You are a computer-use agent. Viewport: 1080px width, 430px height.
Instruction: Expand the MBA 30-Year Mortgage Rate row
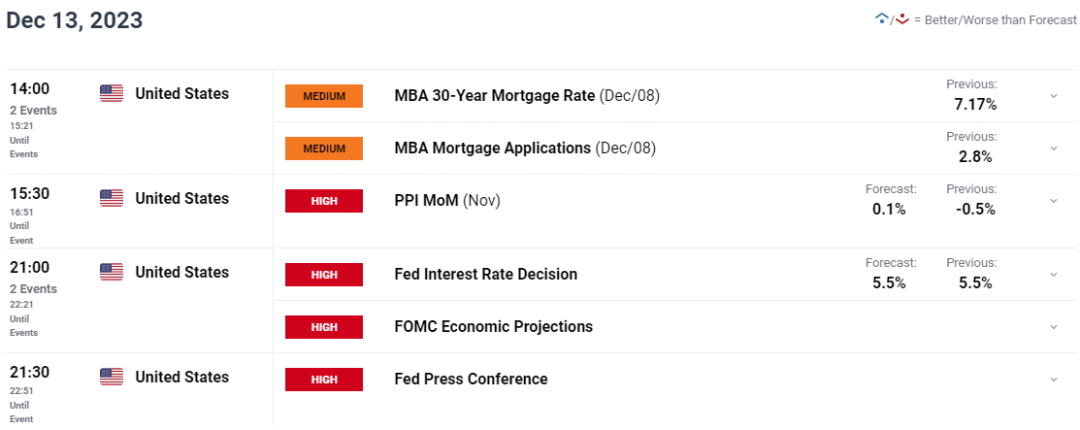(x=1053, y=96)
